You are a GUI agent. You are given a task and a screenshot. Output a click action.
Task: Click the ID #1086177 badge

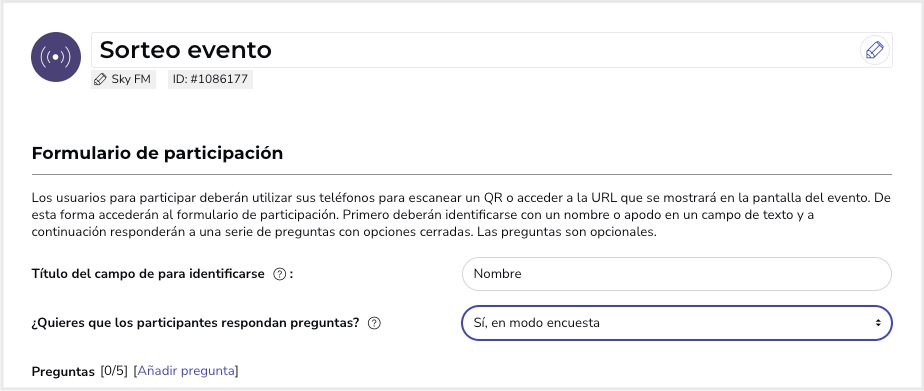click(210, 79)
